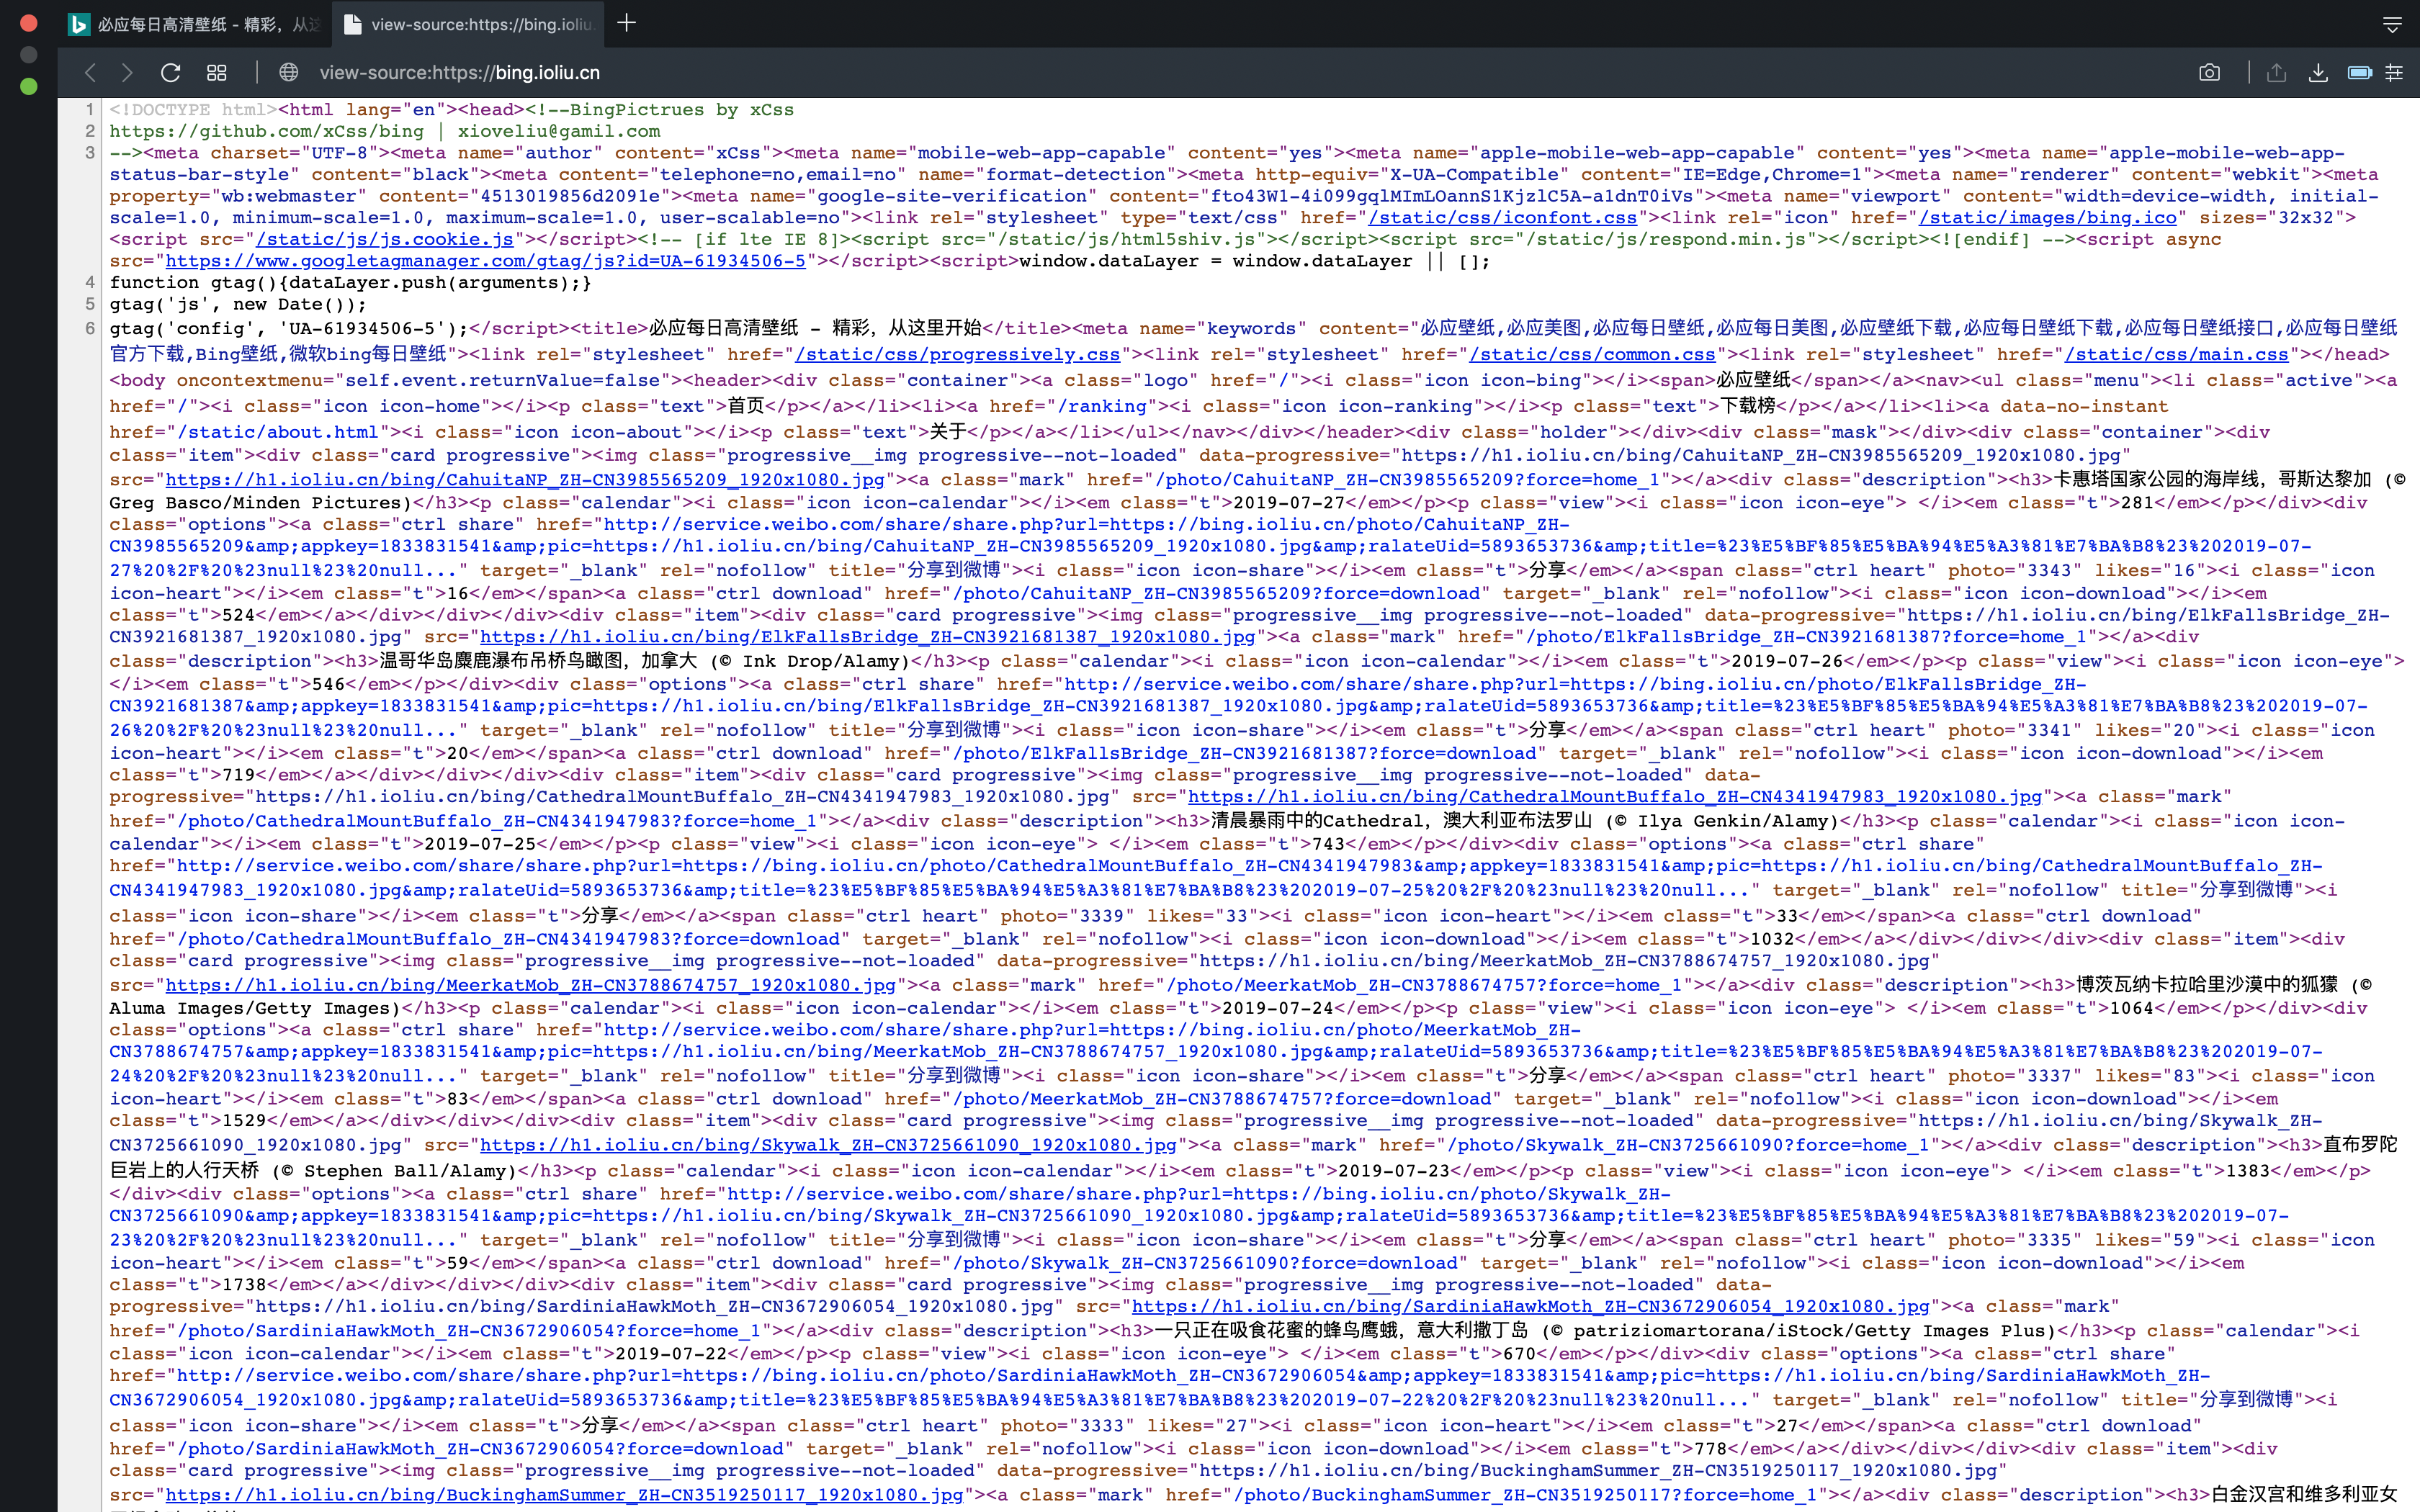Viewport: 2420px width, 1512px height.
Task: Click line number 5 in gutter
Action: (90, 304)
